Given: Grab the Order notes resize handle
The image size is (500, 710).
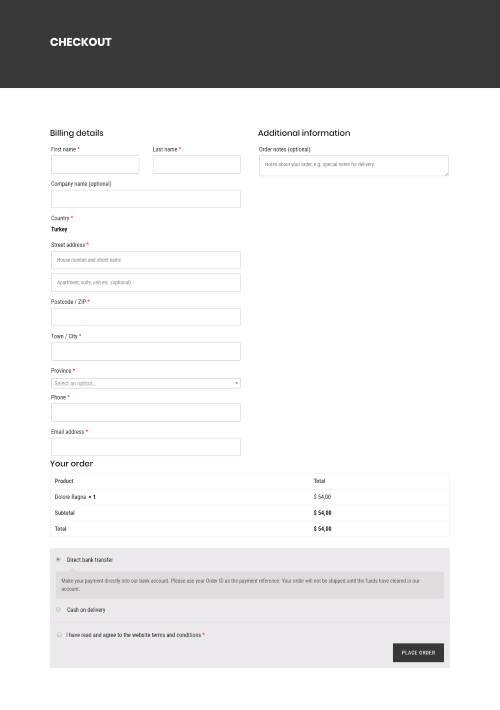Looking at the screenshot, I should (446, 173).
